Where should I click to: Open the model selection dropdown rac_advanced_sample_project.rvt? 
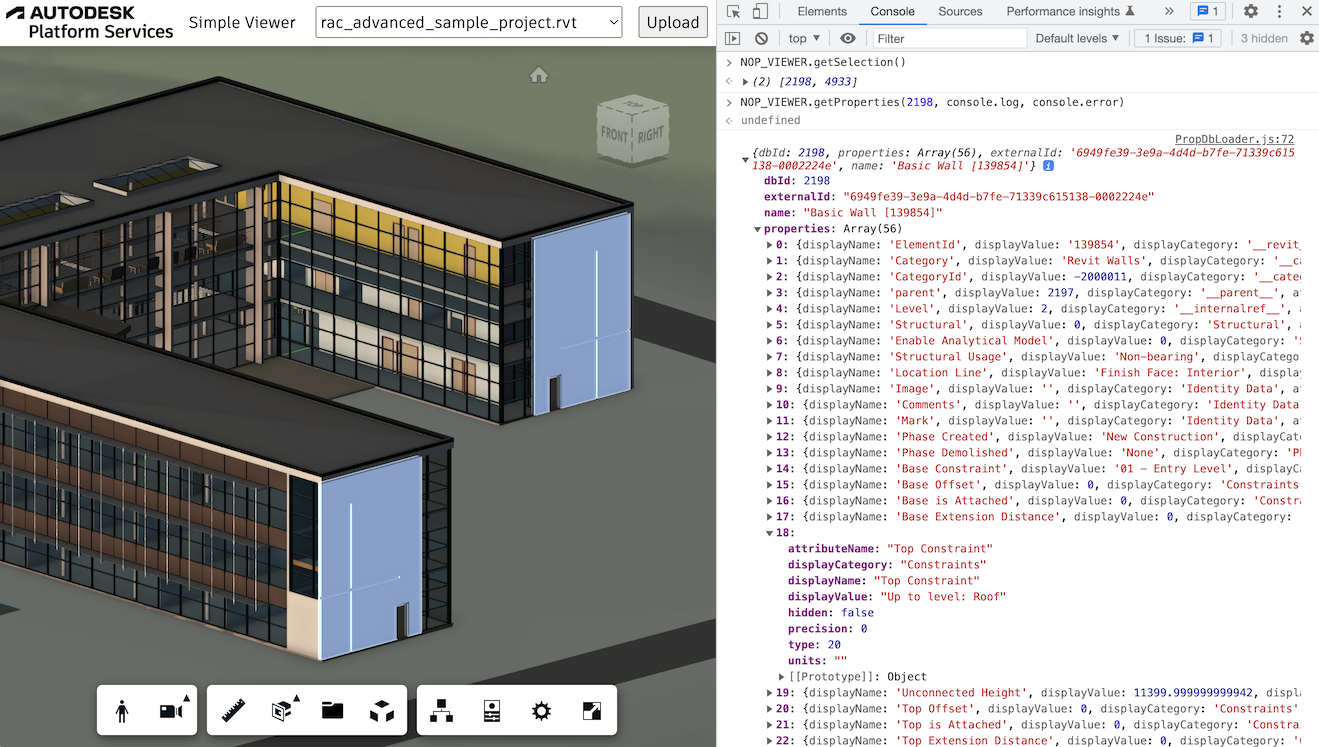[x=468, y=22]
